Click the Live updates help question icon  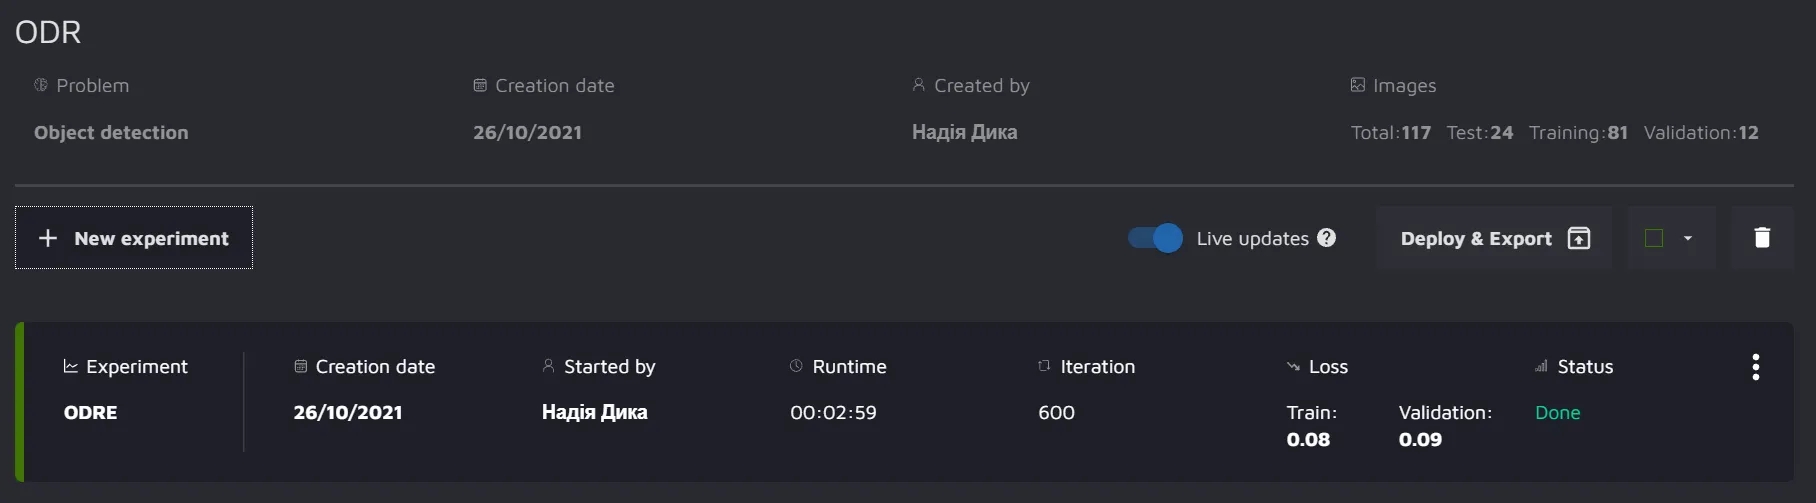(x=1326, y=238)
